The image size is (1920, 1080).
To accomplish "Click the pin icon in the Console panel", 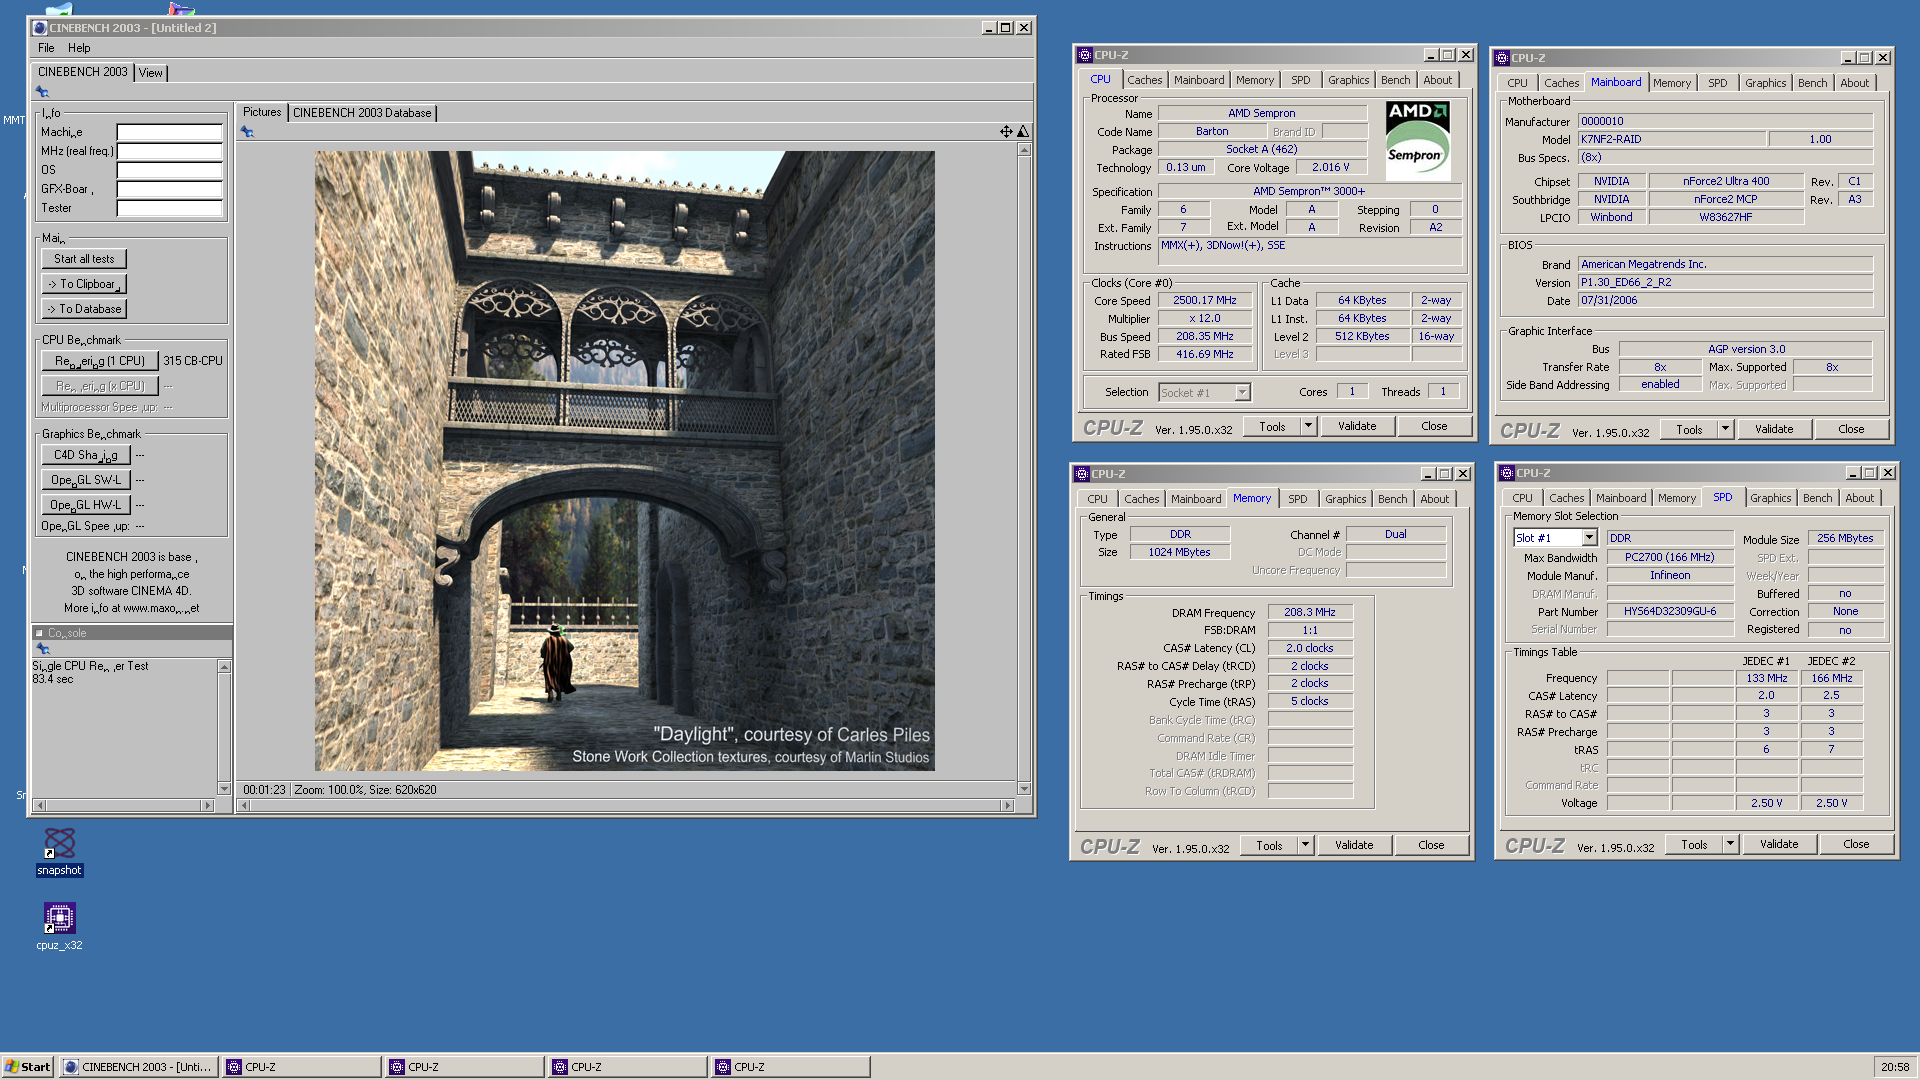I will coord(42,649).
